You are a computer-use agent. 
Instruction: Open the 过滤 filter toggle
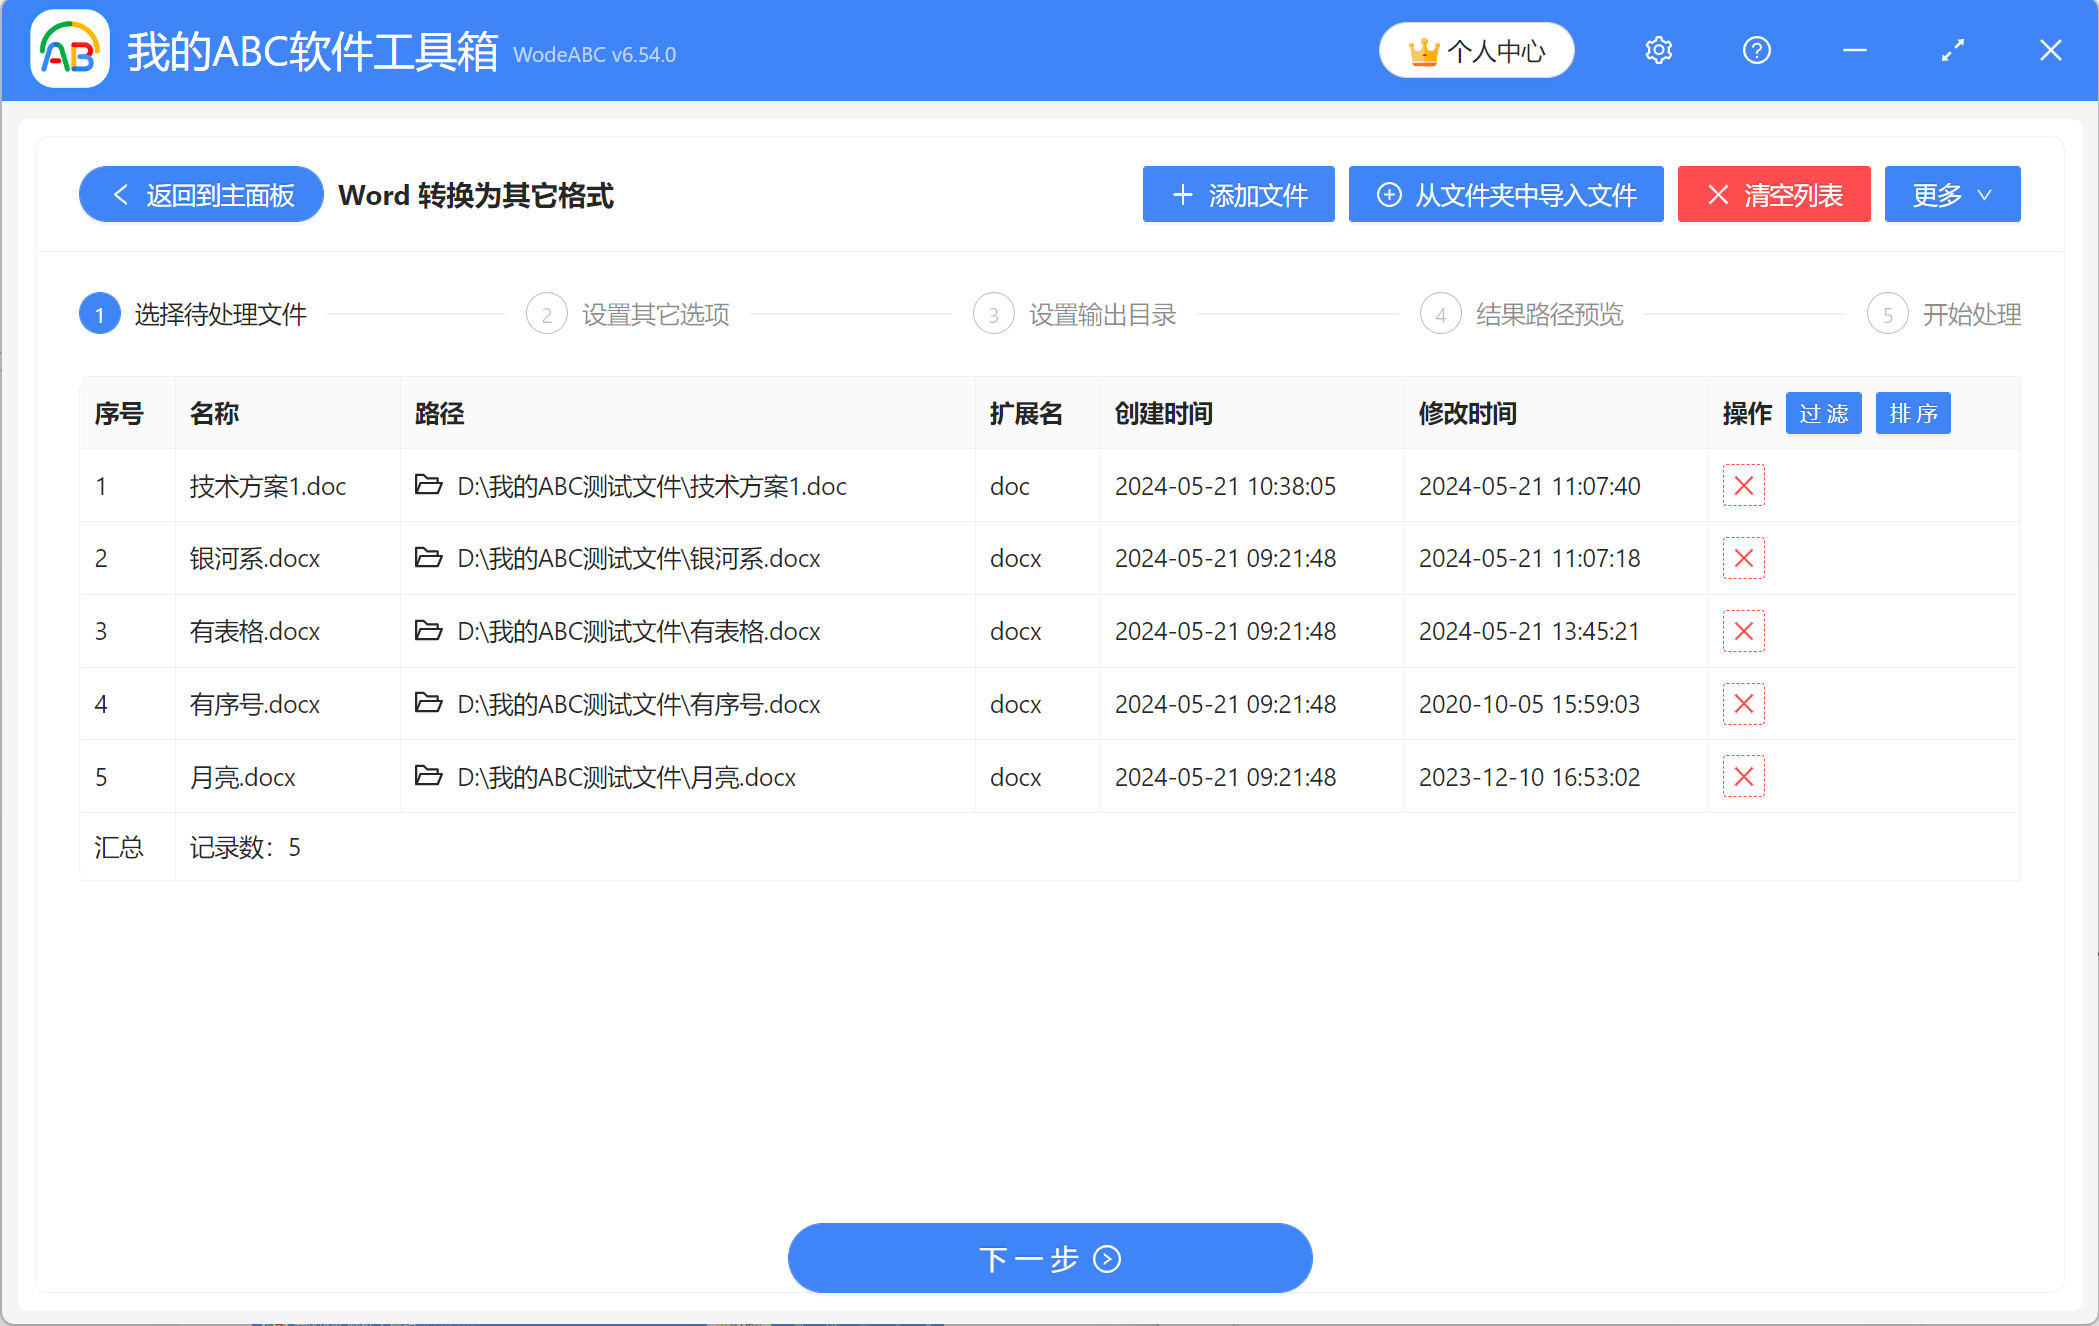(x=1823, y=413)
